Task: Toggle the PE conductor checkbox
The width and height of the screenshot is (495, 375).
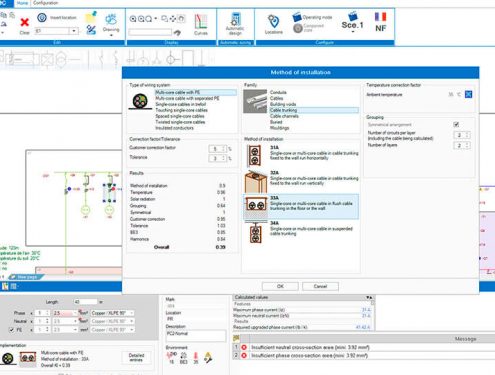Action: click(x=12, y=330)
